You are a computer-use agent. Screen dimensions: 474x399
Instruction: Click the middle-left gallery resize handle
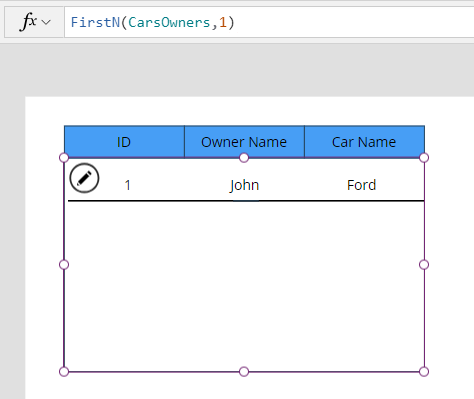click(x=64, y=265)
